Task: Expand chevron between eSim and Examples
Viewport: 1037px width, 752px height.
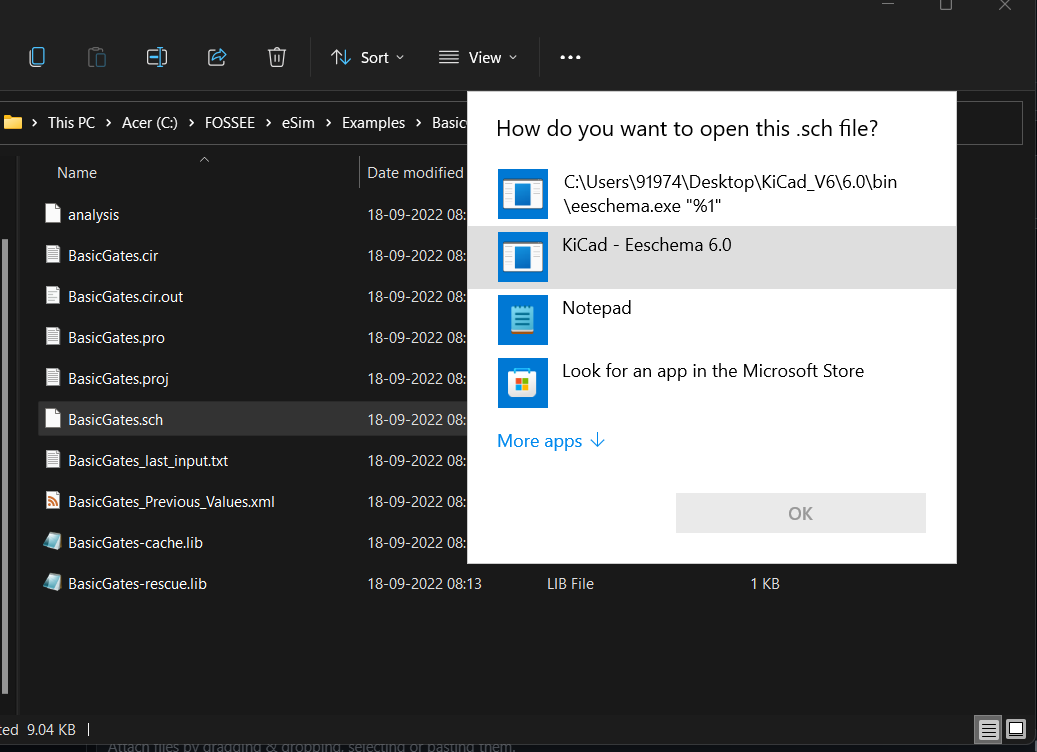Action: (x=329, y=122)
